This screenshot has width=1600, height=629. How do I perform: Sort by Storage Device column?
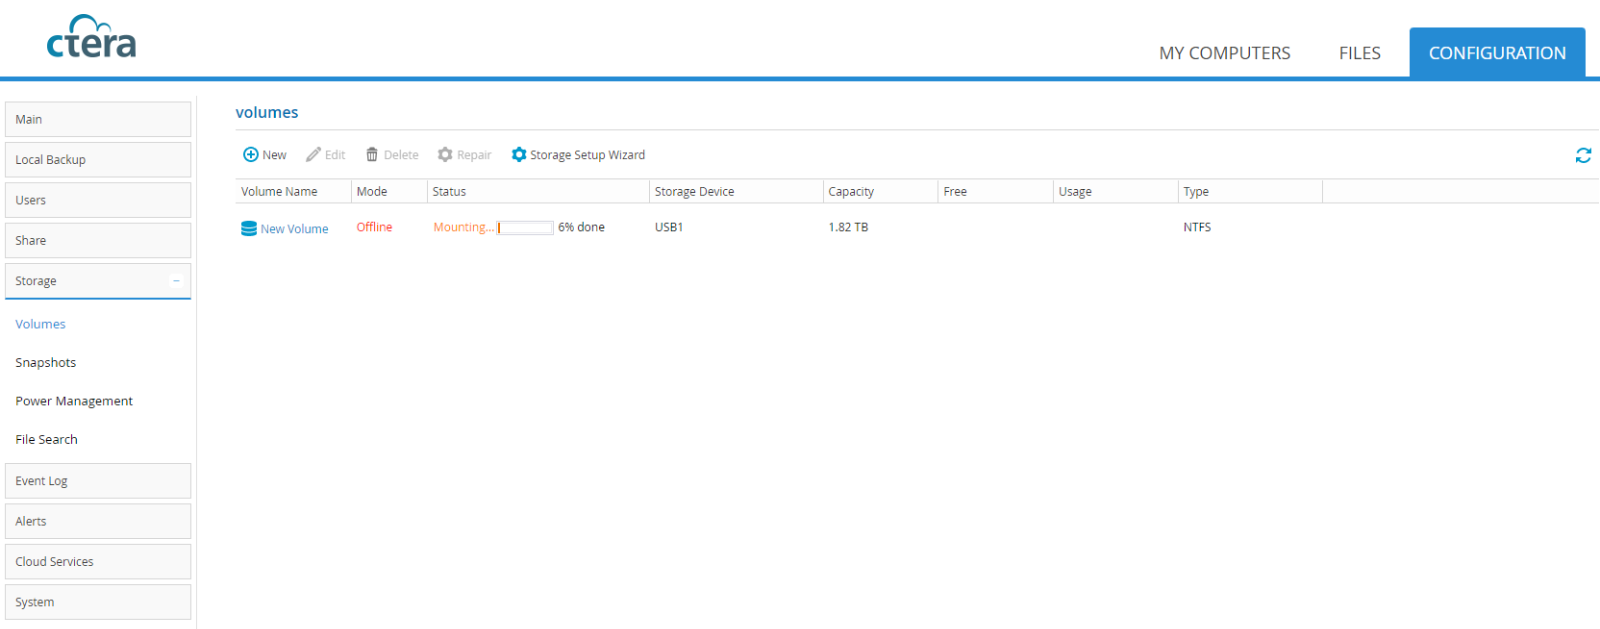[x=736, y=191]
